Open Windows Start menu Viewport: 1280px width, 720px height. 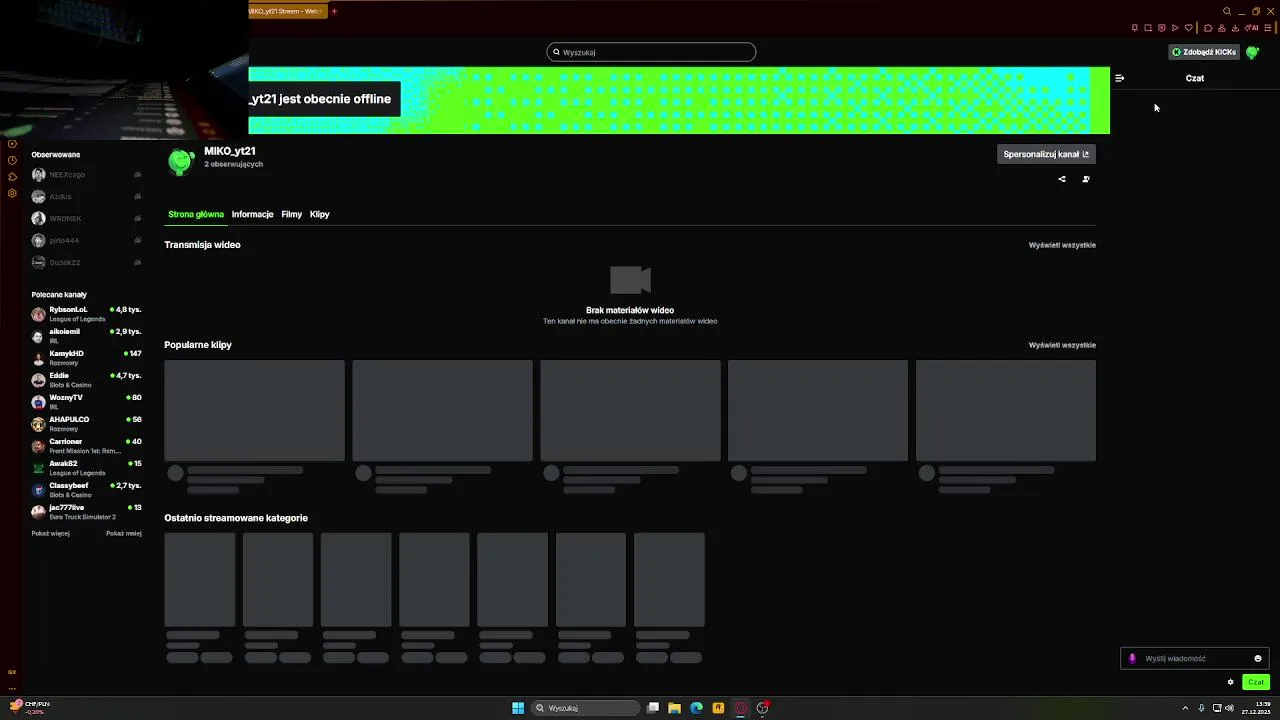tap(518, 708)
